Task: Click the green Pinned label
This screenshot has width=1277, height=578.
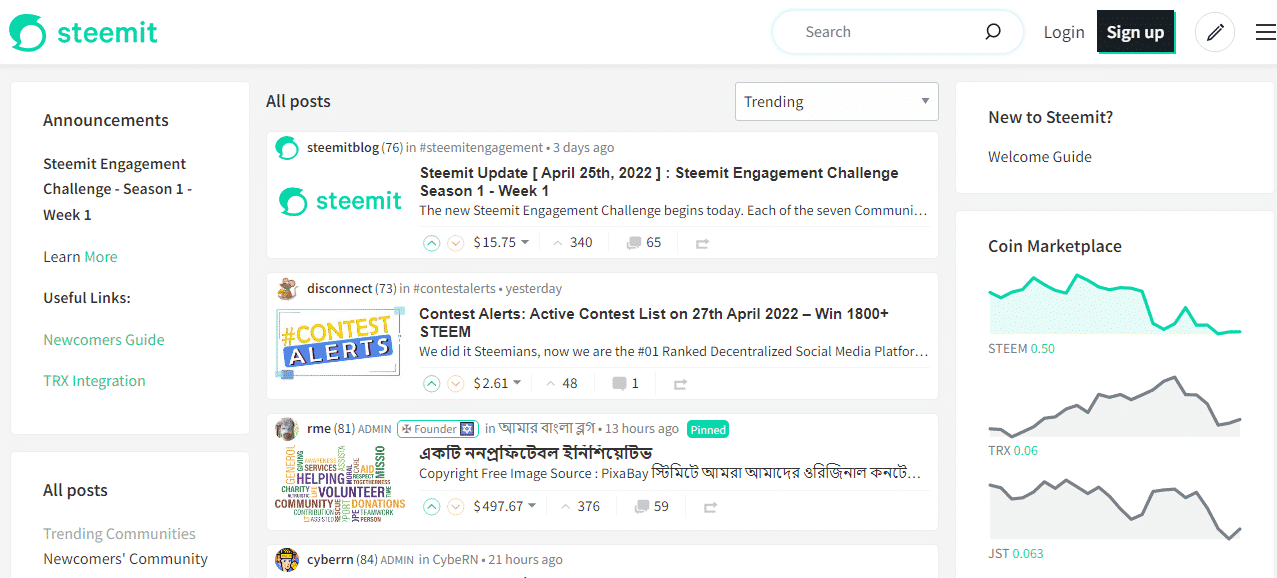Action: click(x=708, y=430)
